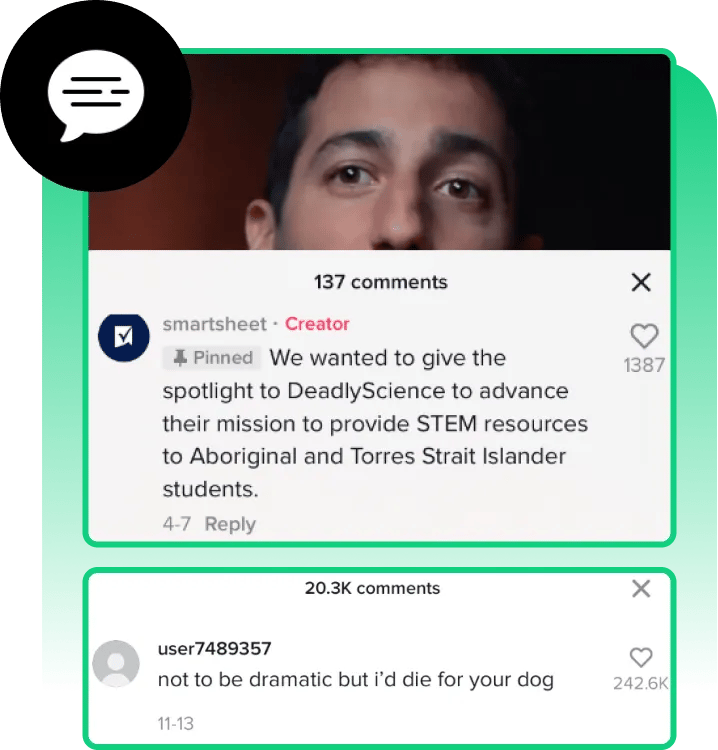Click the 242.6K like count
This screenshot has width=718, height=750.
[x=641, y=684]
